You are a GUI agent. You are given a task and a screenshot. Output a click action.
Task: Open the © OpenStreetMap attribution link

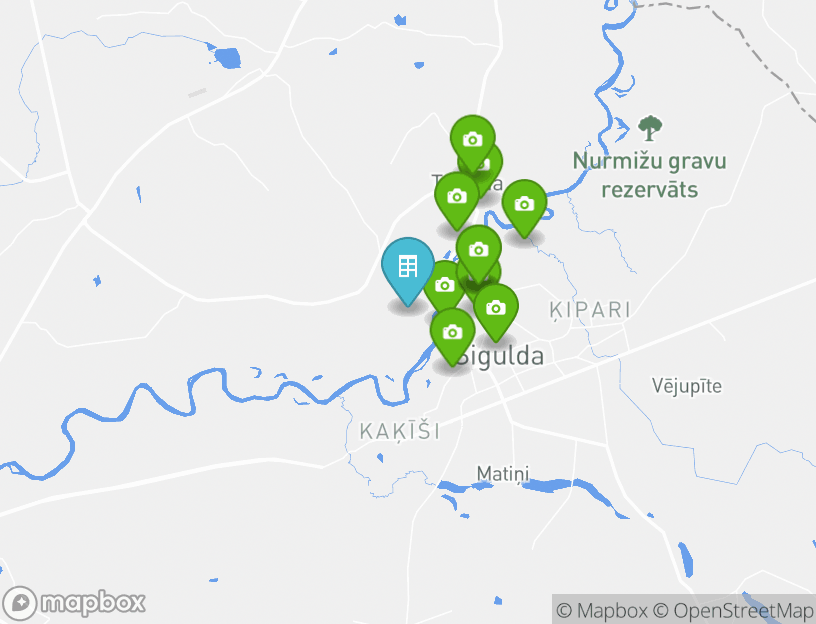point(733,610)
